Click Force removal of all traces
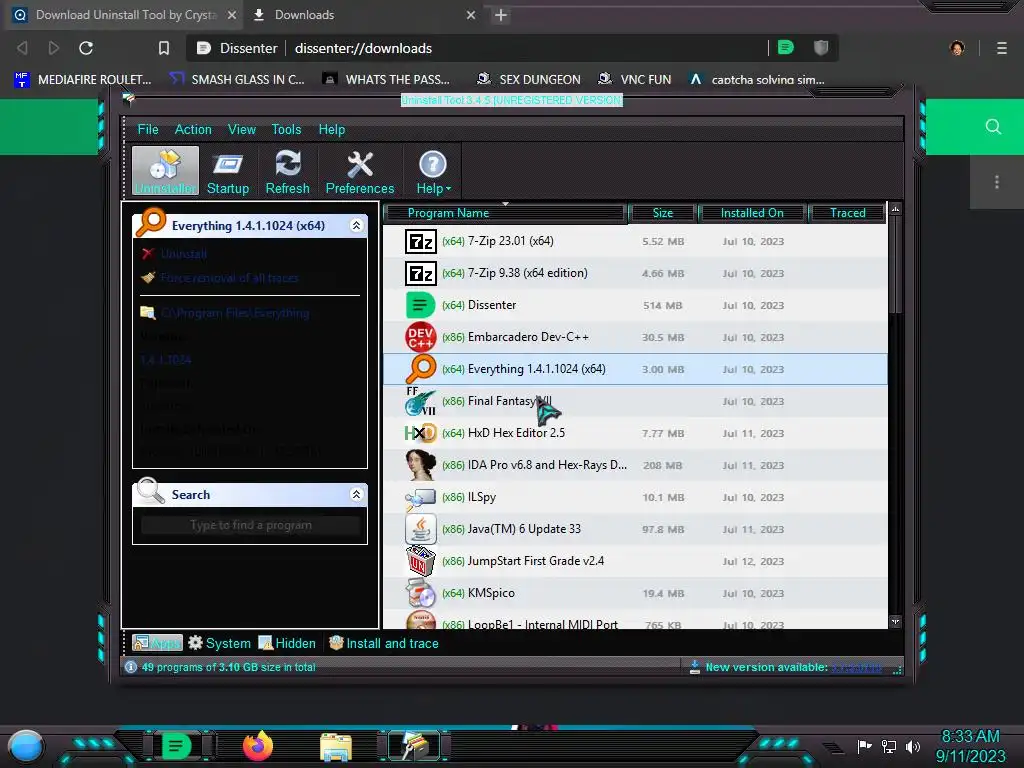Viewport: 1024px width, 768px height. pos(229,278)
